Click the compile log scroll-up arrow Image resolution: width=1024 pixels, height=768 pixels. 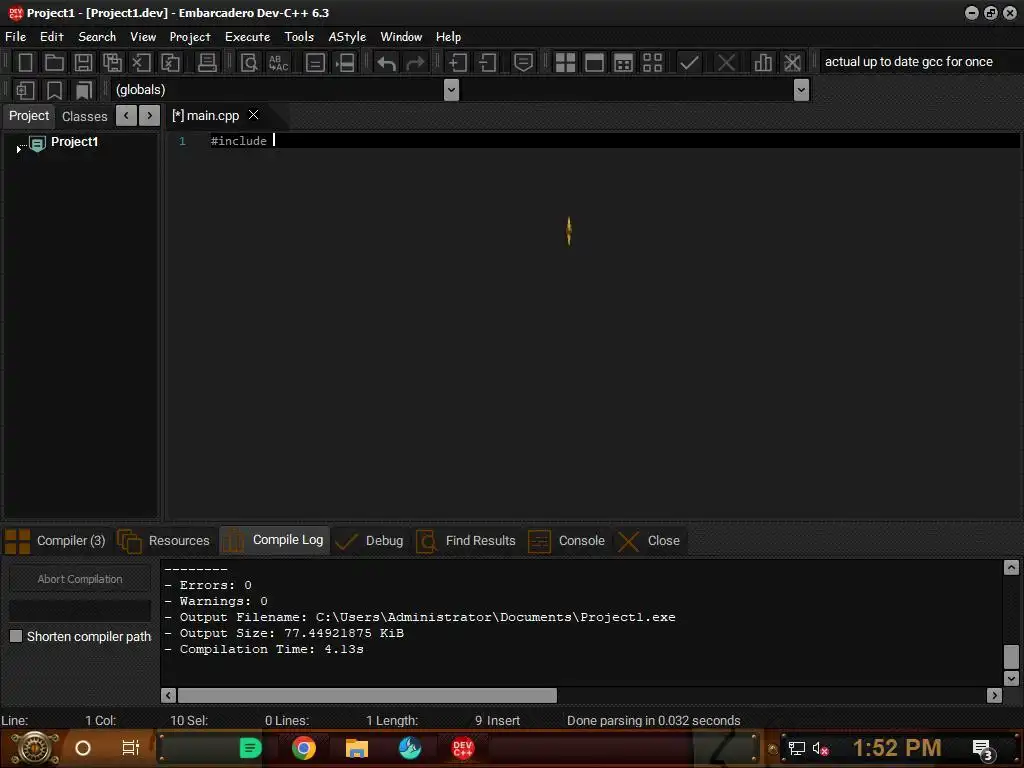tap(1011, 568)
